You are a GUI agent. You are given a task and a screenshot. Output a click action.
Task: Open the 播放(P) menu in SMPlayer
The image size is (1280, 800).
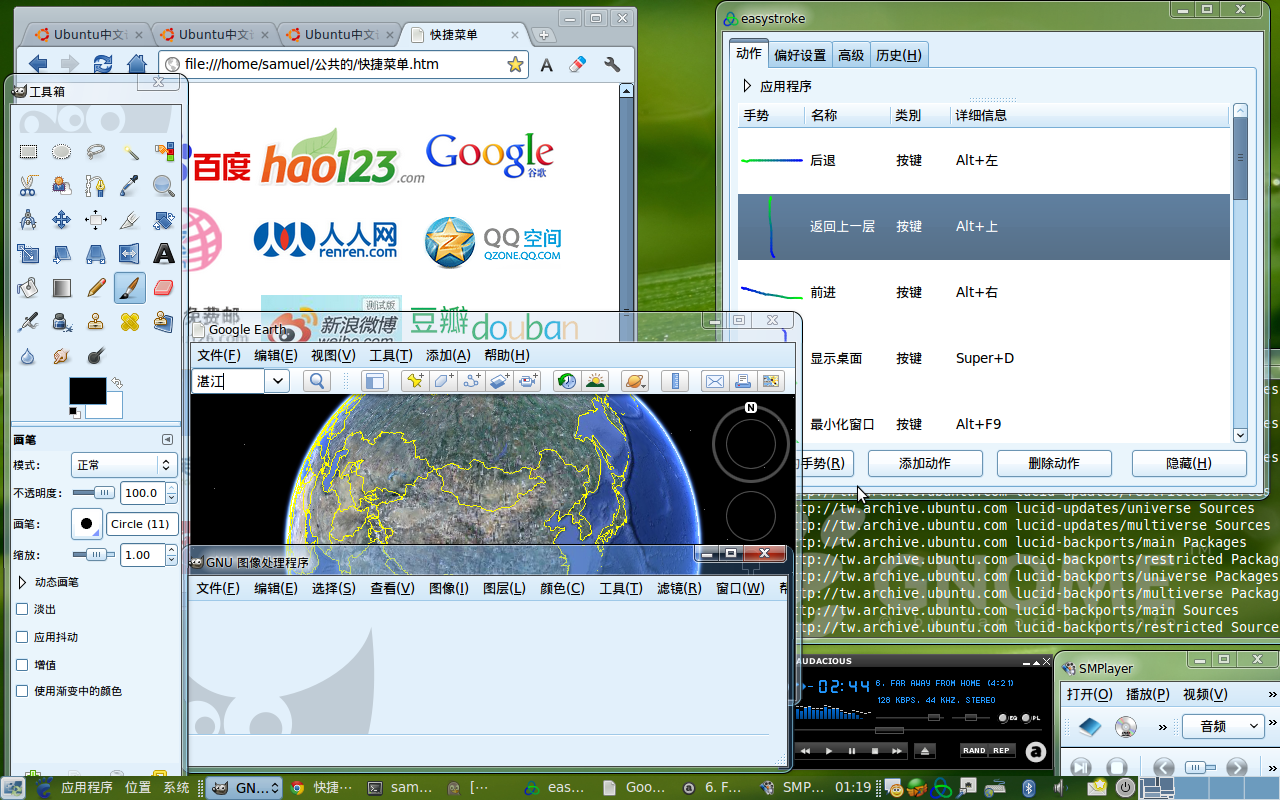(x=1147, y=694)
